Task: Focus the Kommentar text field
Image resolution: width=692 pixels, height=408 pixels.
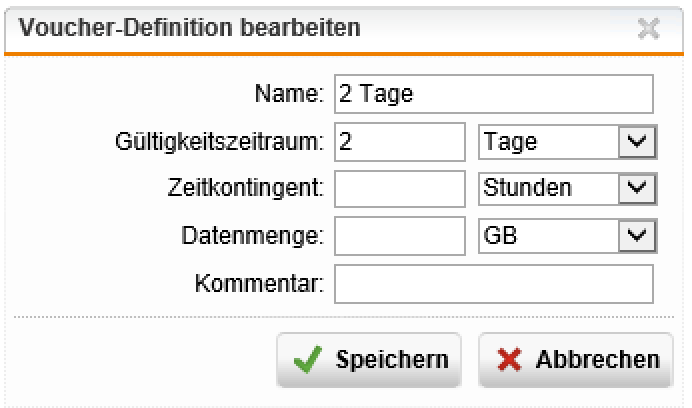Action: click(493, 283)
